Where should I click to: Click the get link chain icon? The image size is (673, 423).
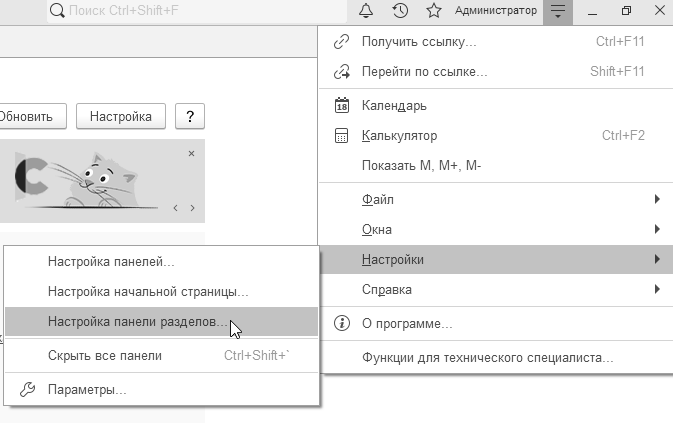point(341,42)
